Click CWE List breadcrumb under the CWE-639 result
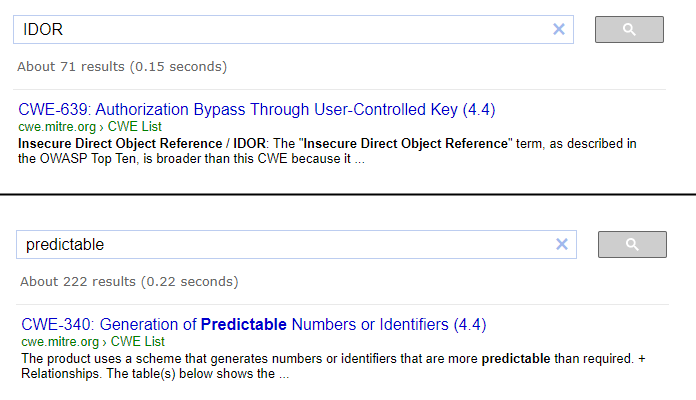 134,127
